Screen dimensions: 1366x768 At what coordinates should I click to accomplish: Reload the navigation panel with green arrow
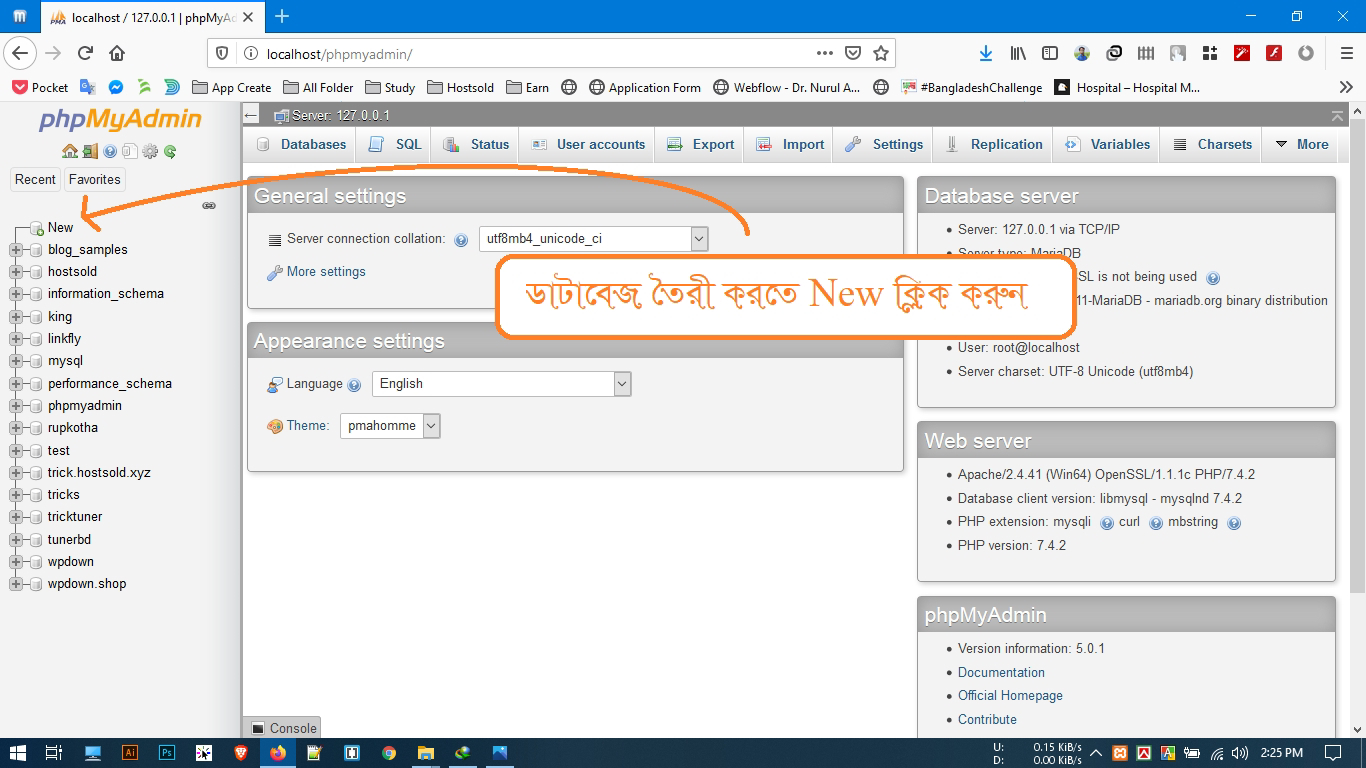click(170, 152)
